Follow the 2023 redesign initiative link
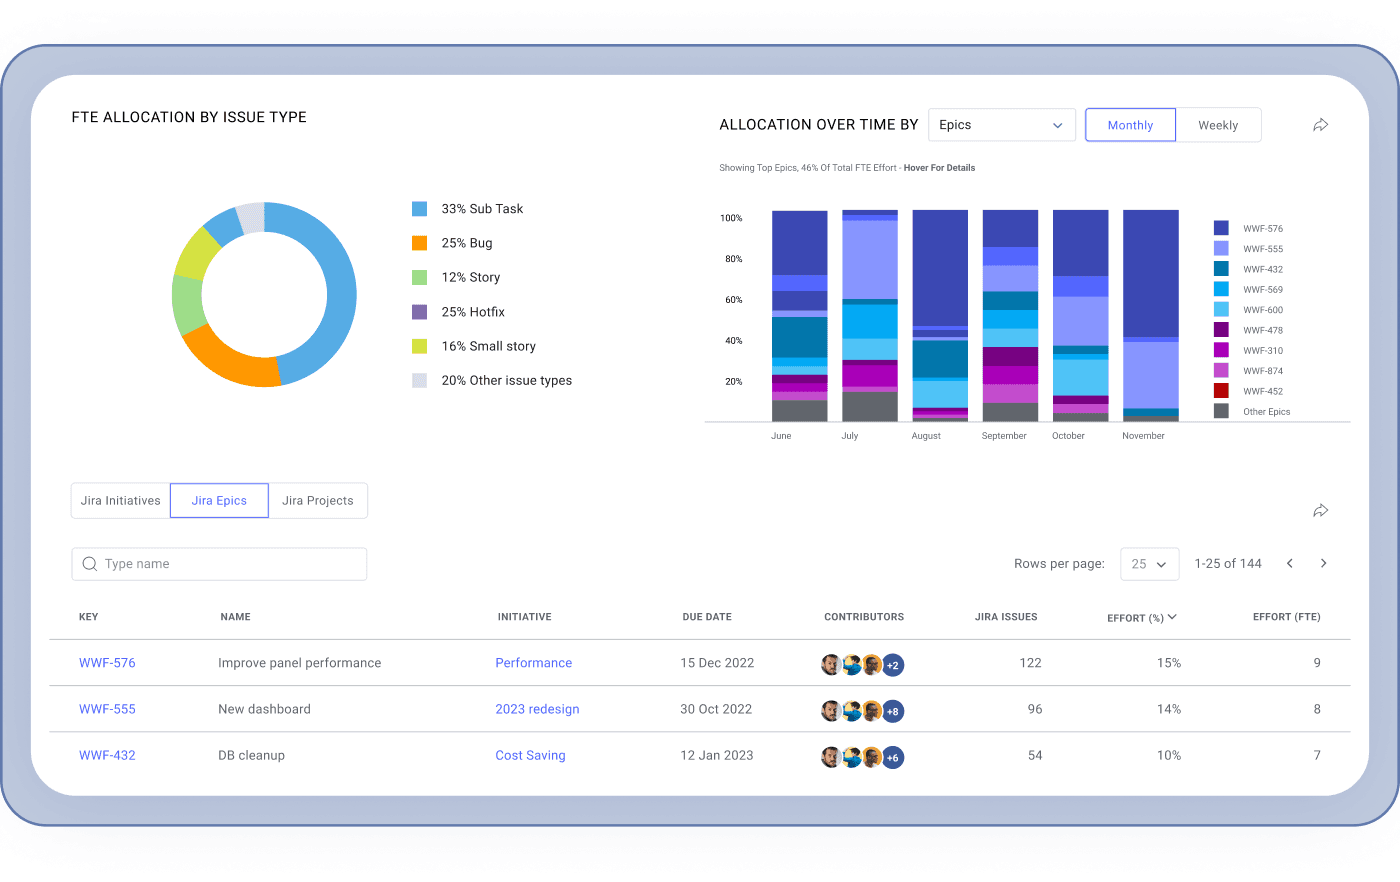Screen dimensions: 1400x882 537,709
